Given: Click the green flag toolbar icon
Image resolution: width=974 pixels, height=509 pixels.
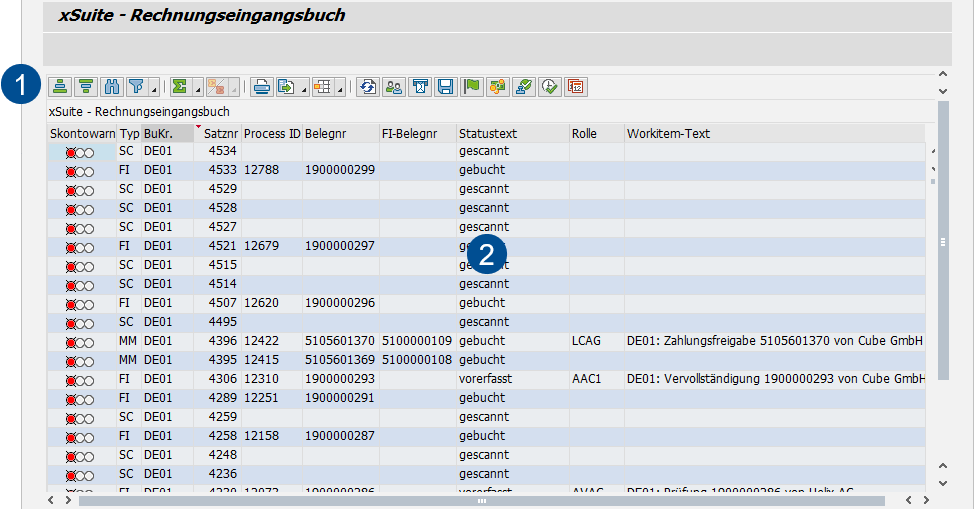Looking at the screenshot, I should 472,87.
